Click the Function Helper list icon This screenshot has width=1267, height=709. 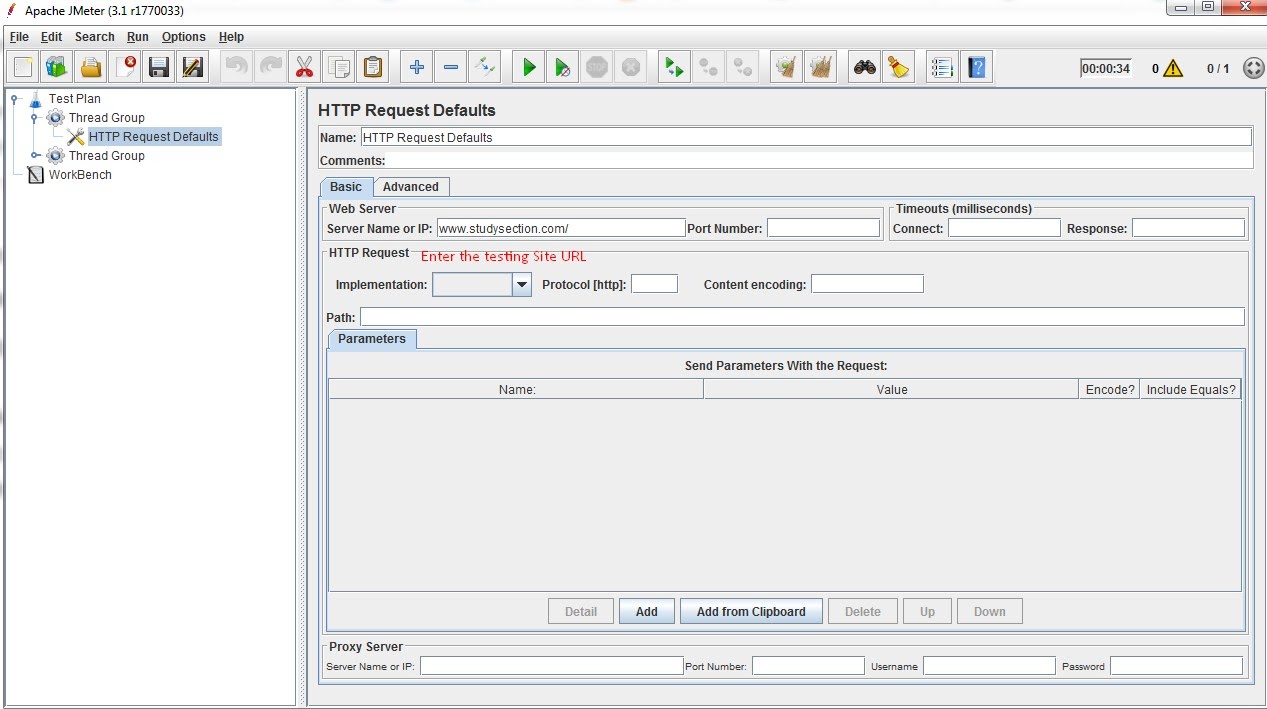pyautogui.click(x=941, y=68)
